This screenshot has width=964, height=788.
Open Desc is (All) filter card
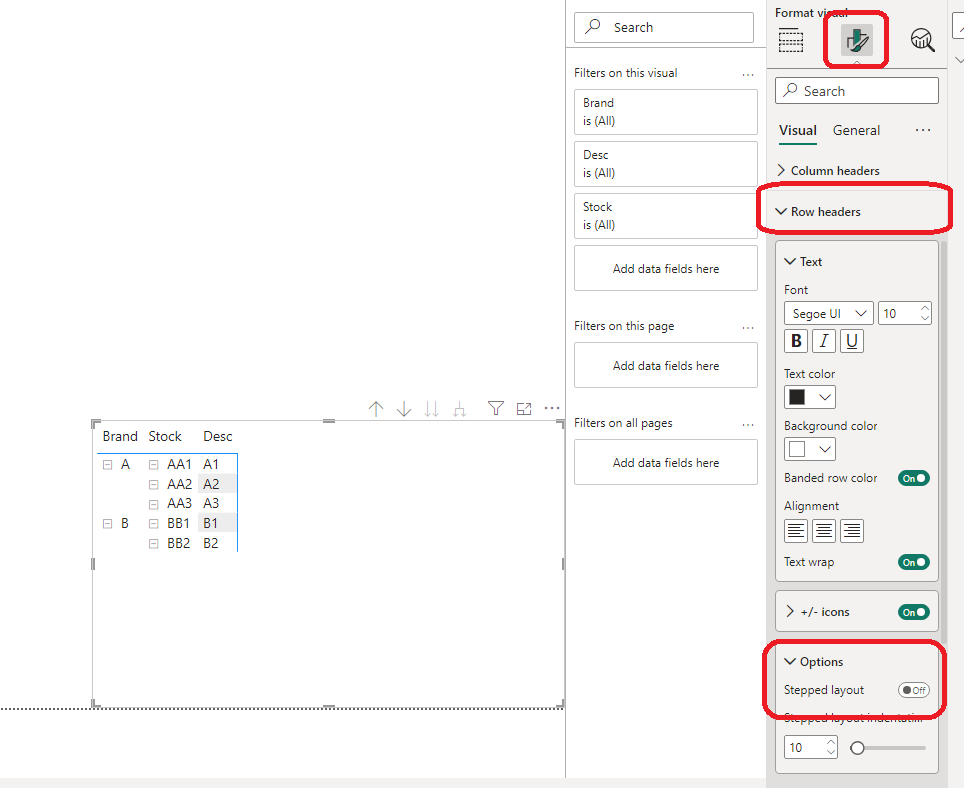click(665, 164)
